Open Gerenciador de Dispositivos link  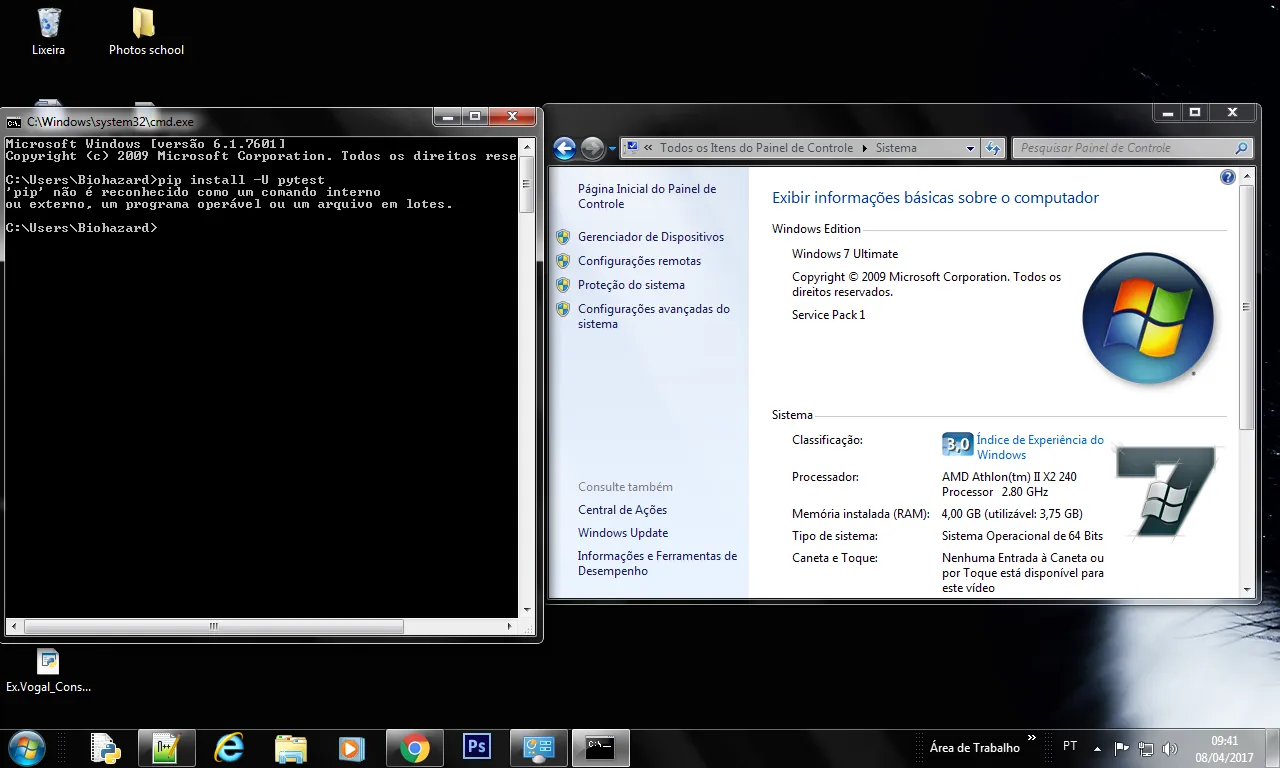coord(650,237)
